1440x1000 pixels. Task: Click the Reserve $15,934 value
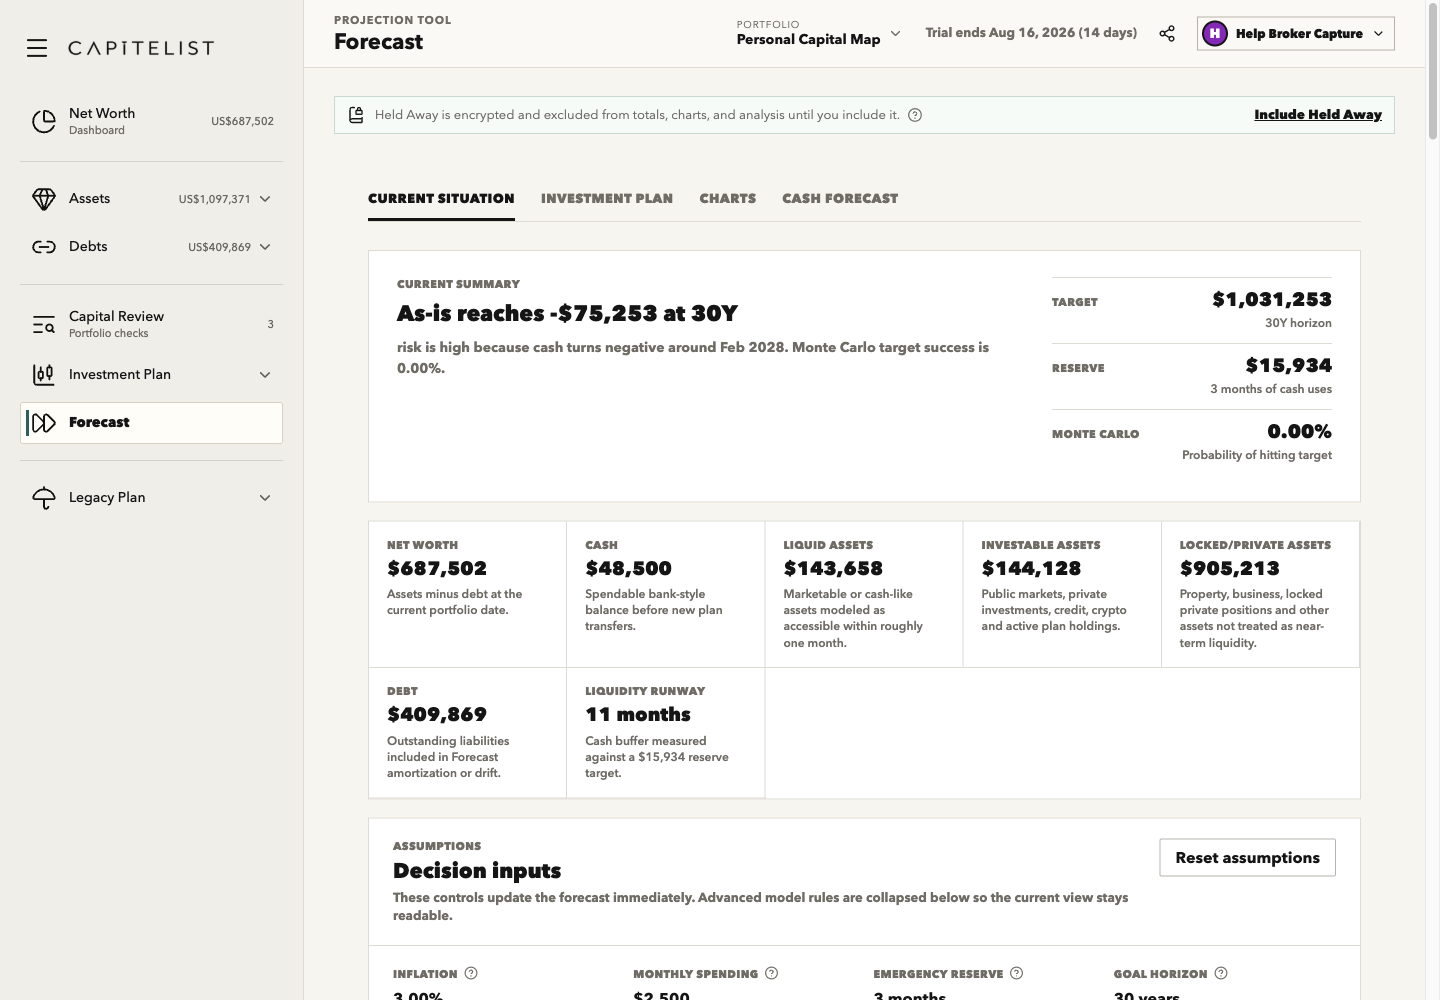pyautogui.click(x=1289, y=365)
